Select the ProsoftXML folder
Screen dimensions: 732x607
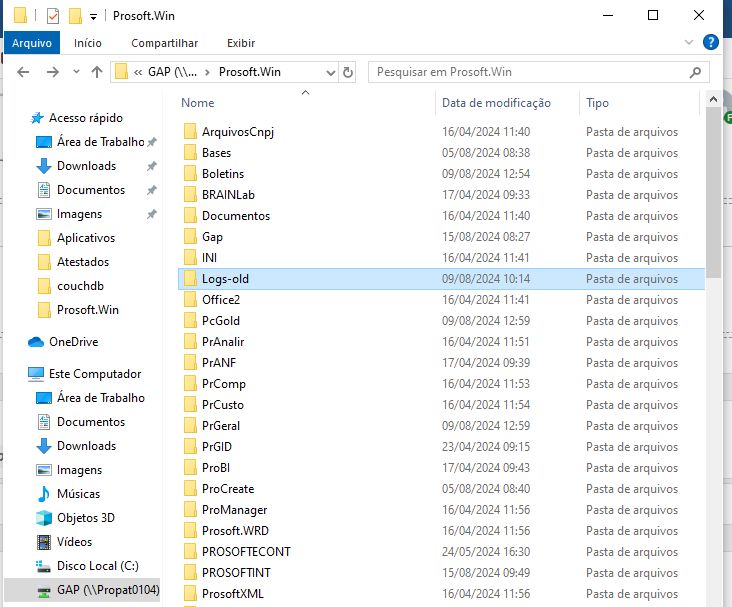click(x=232, y=594)
